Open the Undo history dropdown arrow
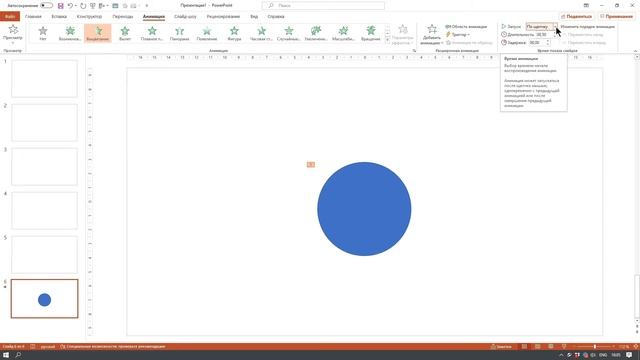The image size is (640, 360). point(76,6)
